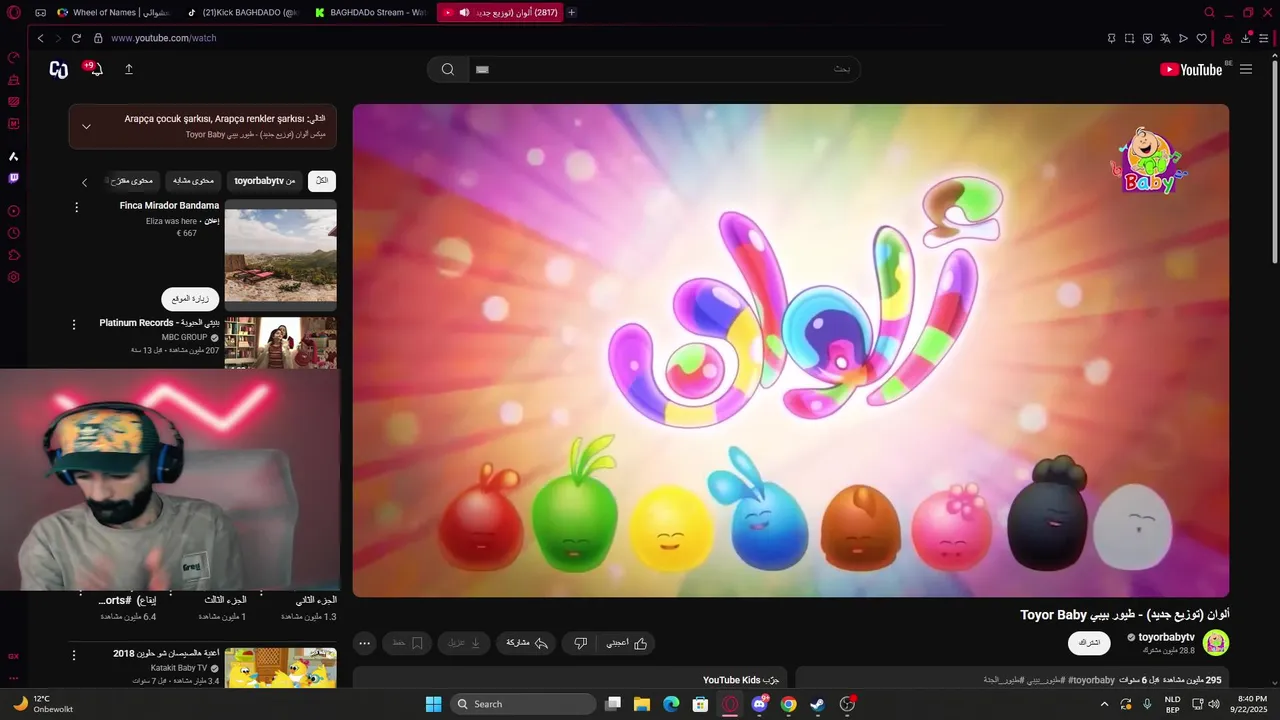Image resolution: width=1280 pixels, height=720 pixels.
Task: Show hidden system tray icons chevron
Action: click(x=1104, y=704)
